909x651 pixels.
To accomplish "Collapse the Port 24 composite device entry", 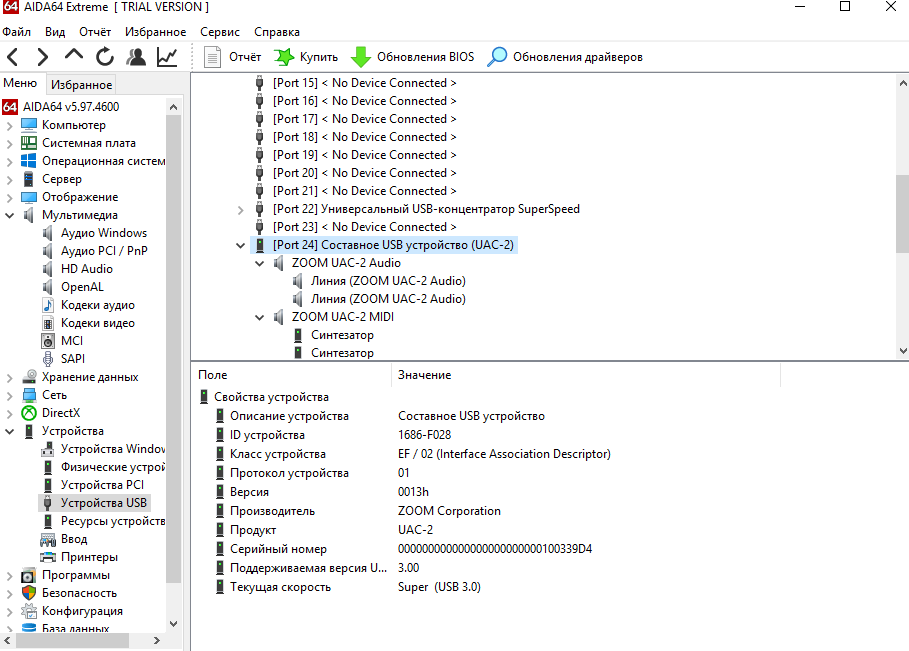I will pos(241,246).
